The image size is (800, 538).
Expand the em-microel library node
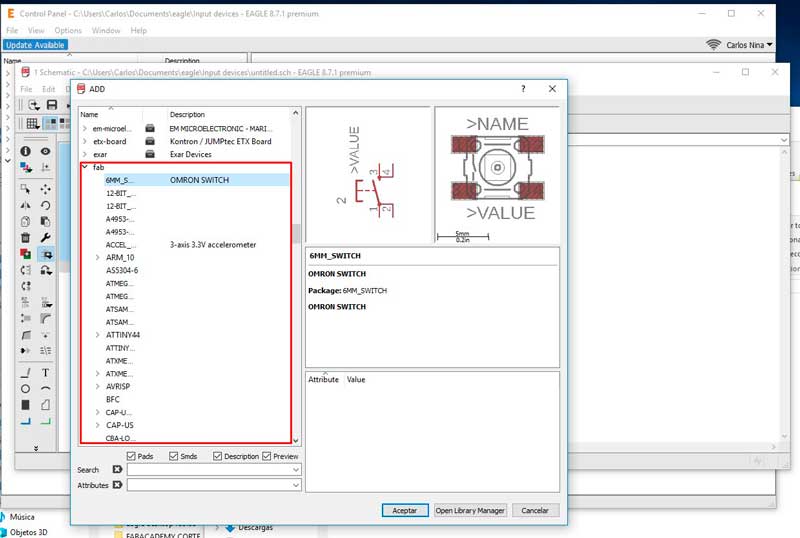[85, 129]
